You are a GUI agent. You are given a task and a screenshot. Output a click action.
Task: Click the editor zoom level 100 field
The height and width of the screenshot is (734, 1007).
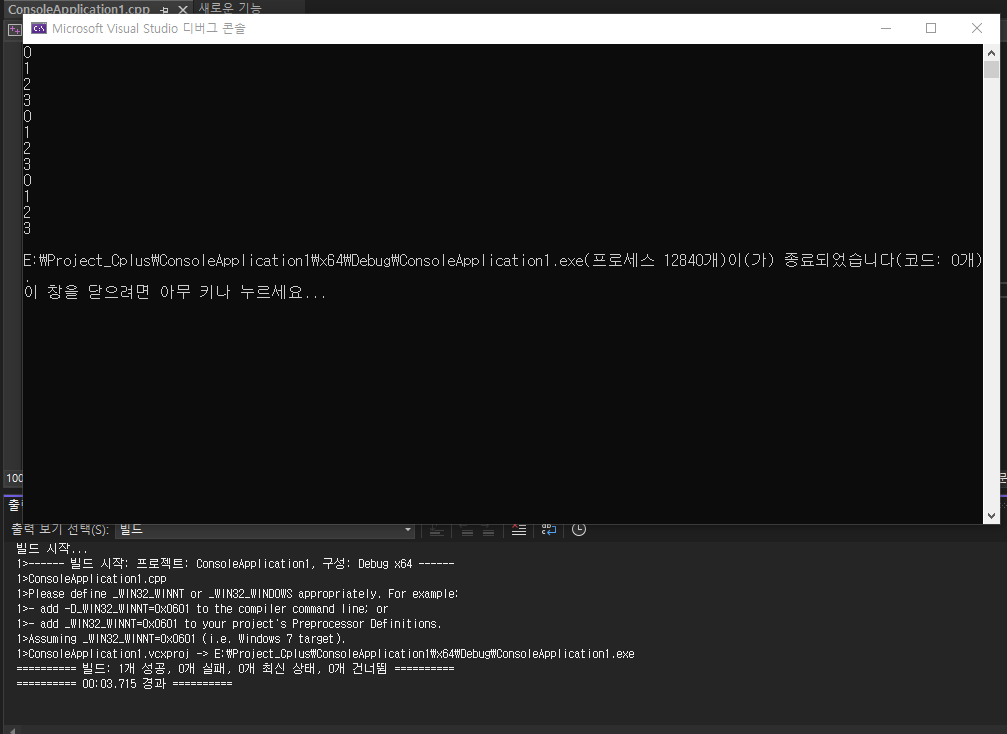pyautogui.click(x=14, y=478)
